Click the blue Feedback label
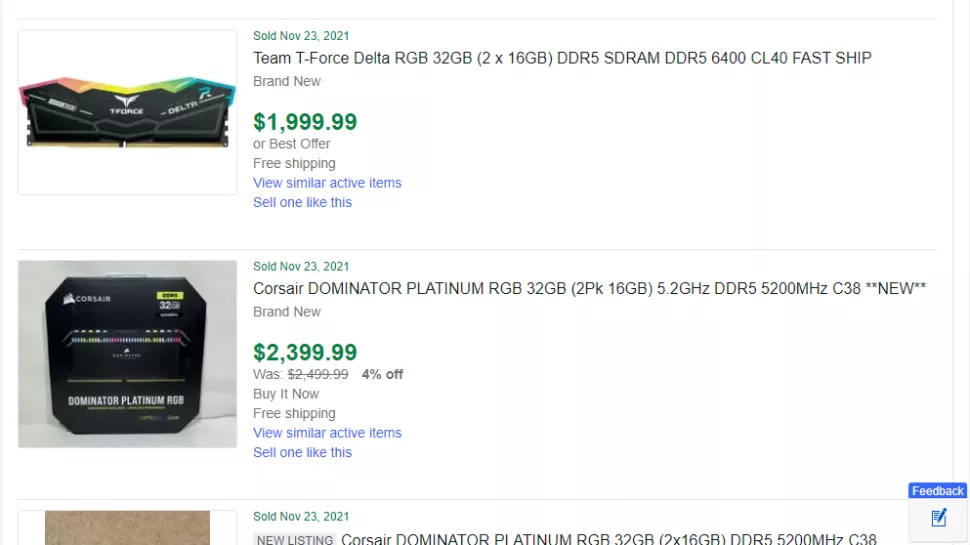 (937, 491)
